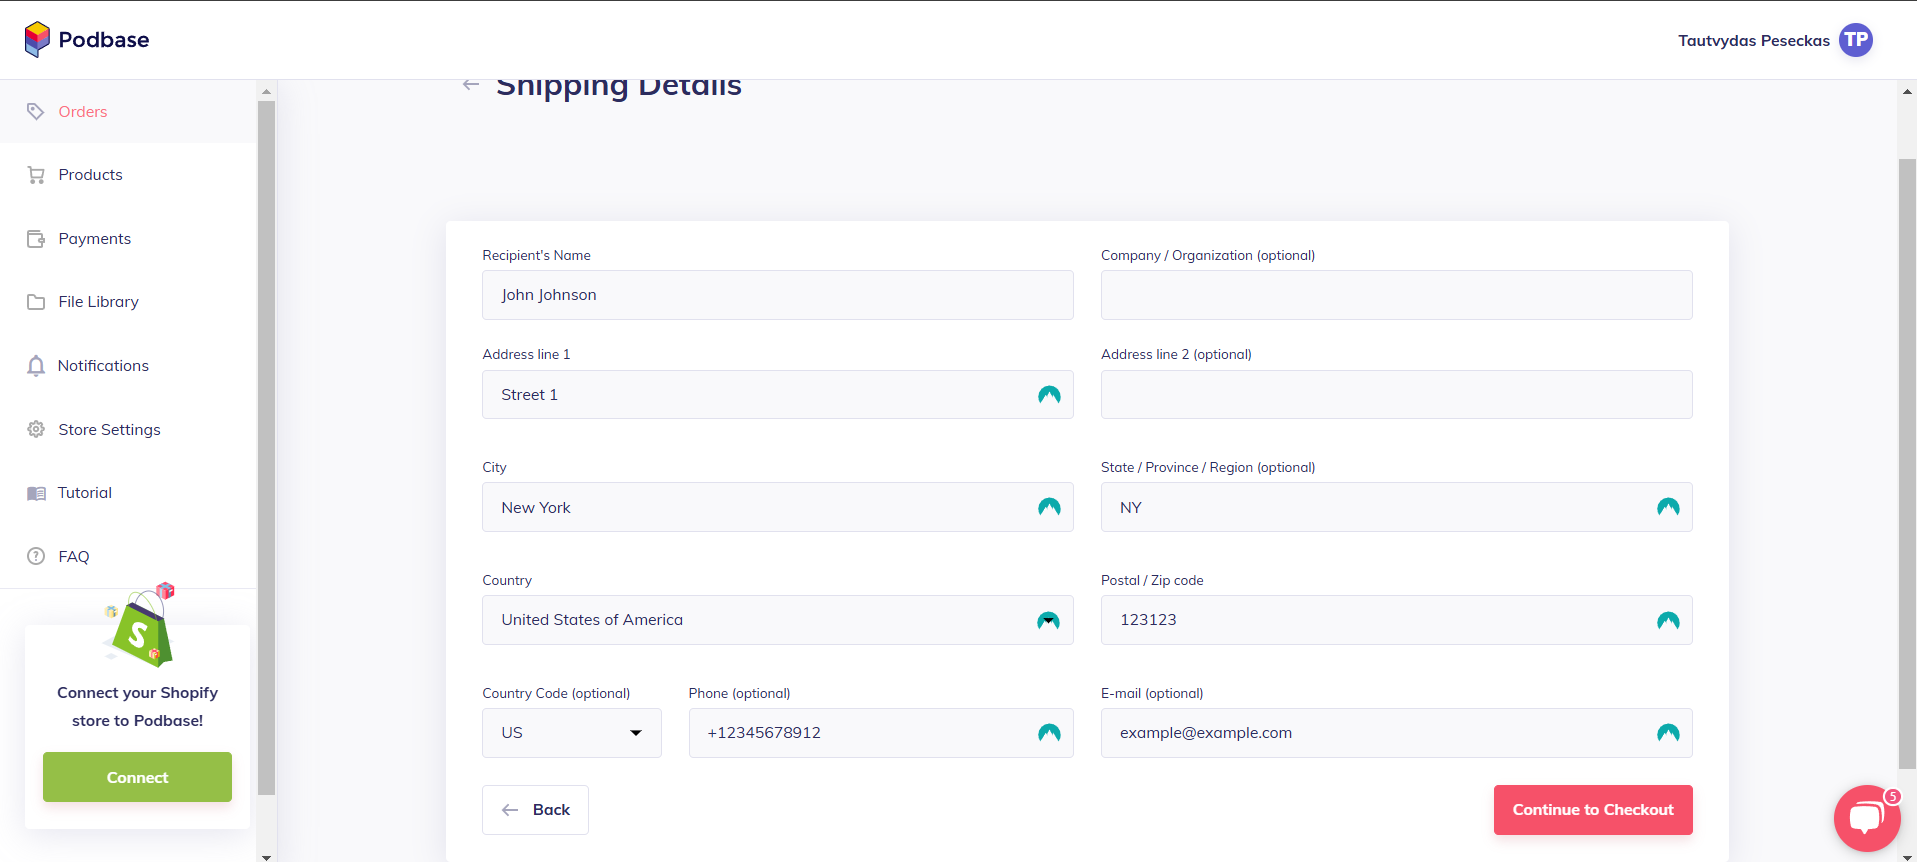Open the Country dropdown
1917x862 pixels.
(x=777, y=620)
